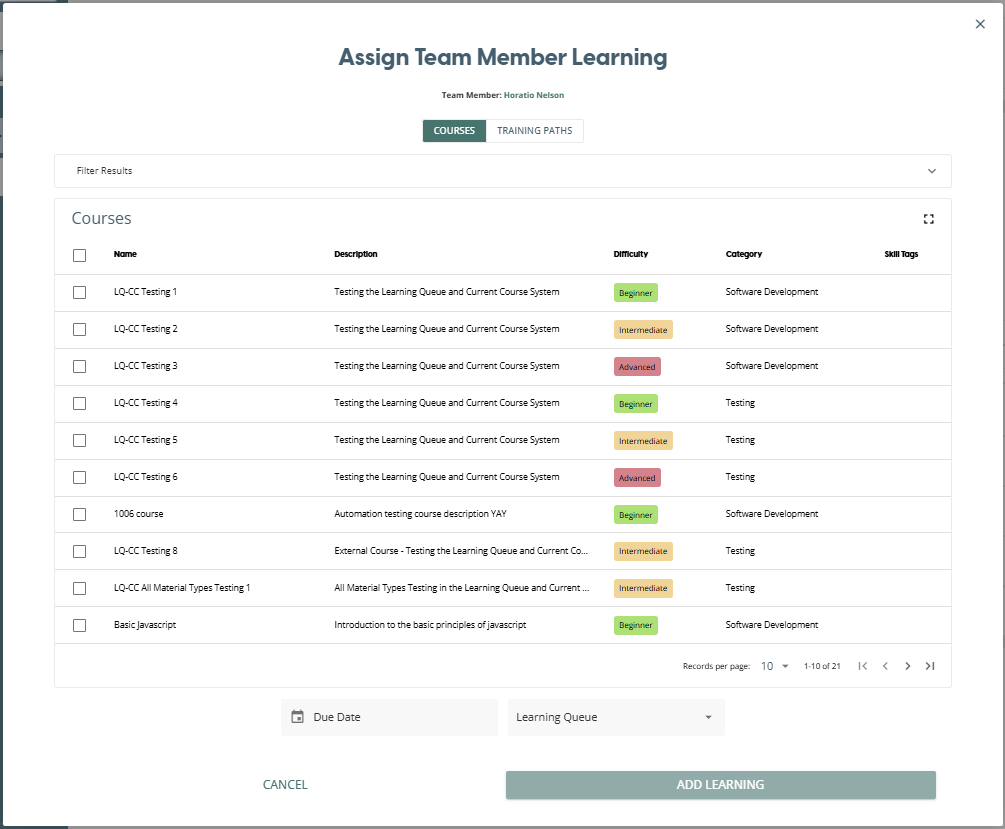Screen dimensions: 1005x829
Task: Select the Courses tab
Action: click(454, 131)
